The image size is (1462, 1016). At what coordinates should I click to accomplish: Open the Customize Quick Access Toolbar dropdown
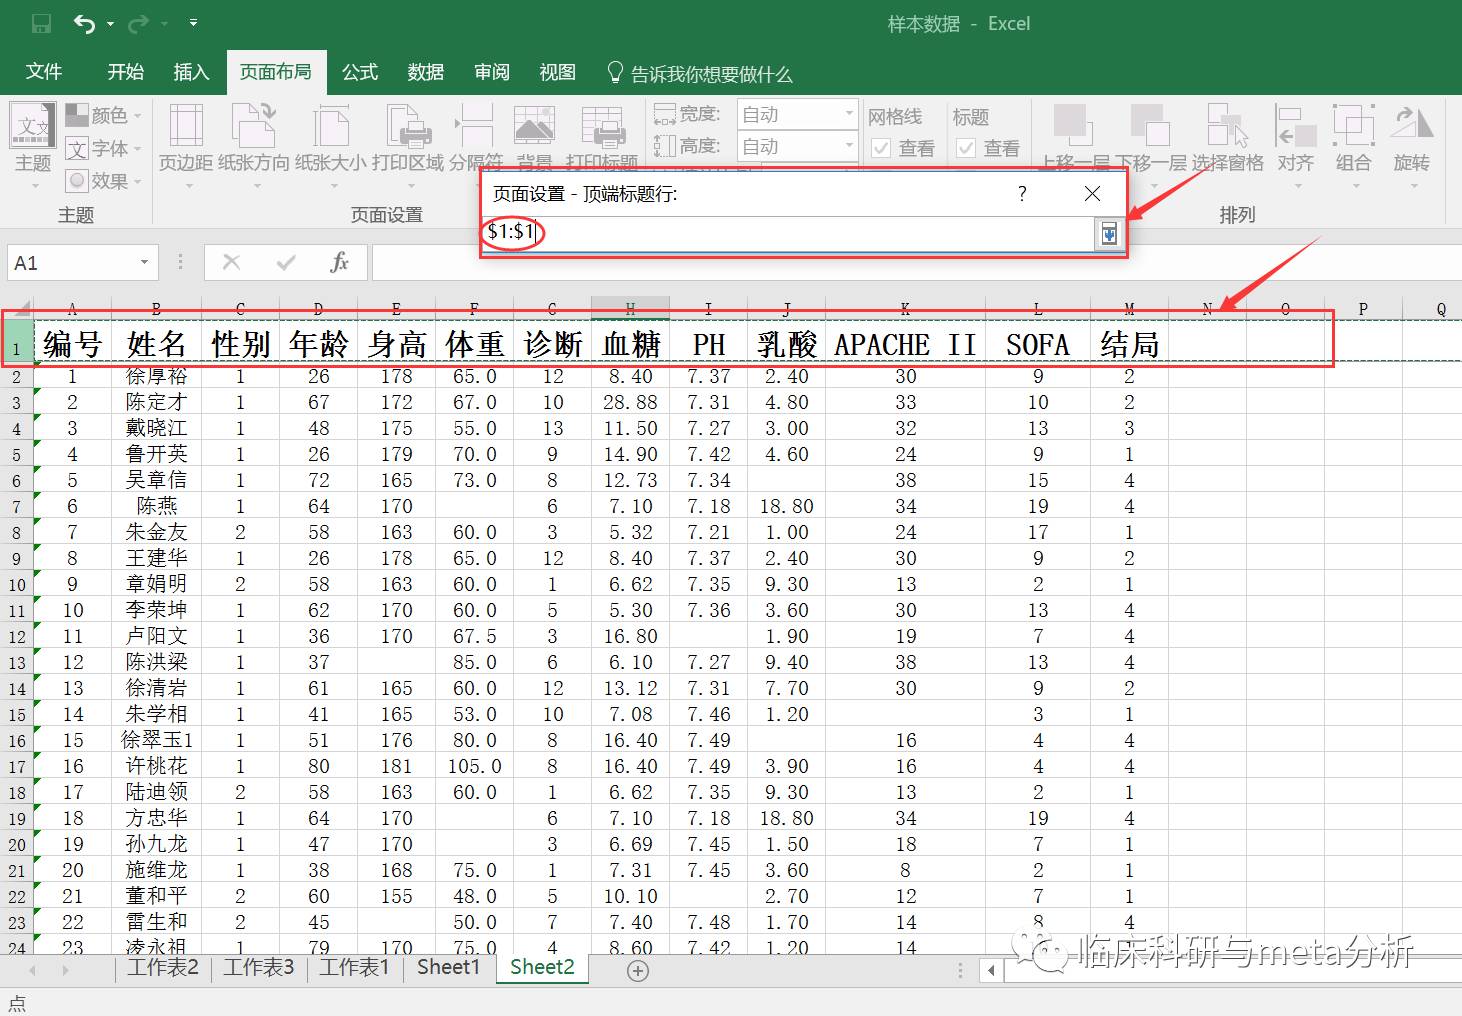193,23
